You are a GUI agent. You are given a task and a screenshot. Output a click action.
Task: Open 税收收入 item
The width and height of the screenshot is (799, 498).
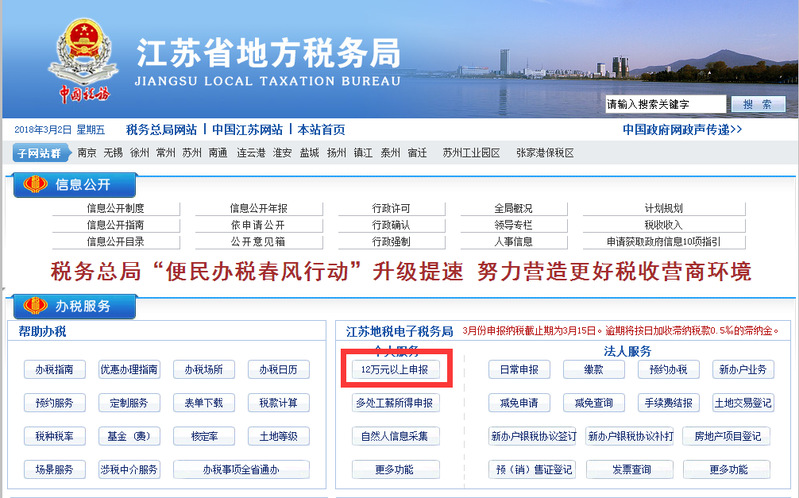click(663, 225)
